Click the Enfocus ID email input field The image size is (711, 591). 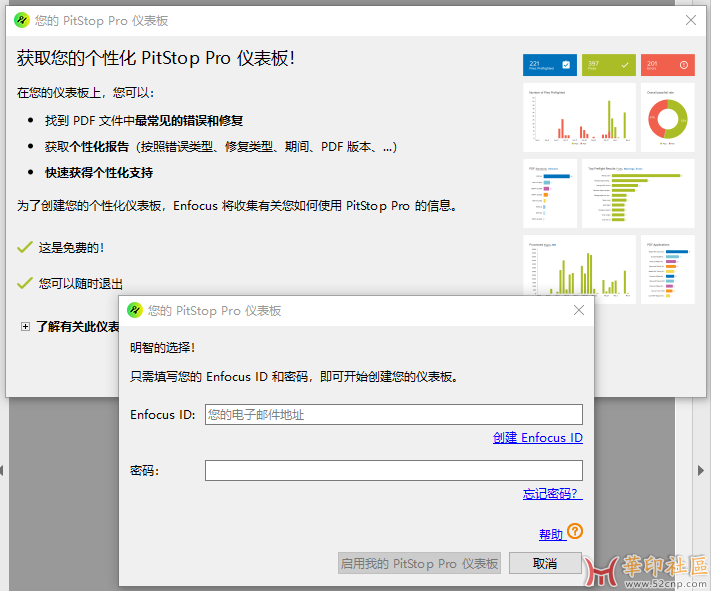pos(394,415)
